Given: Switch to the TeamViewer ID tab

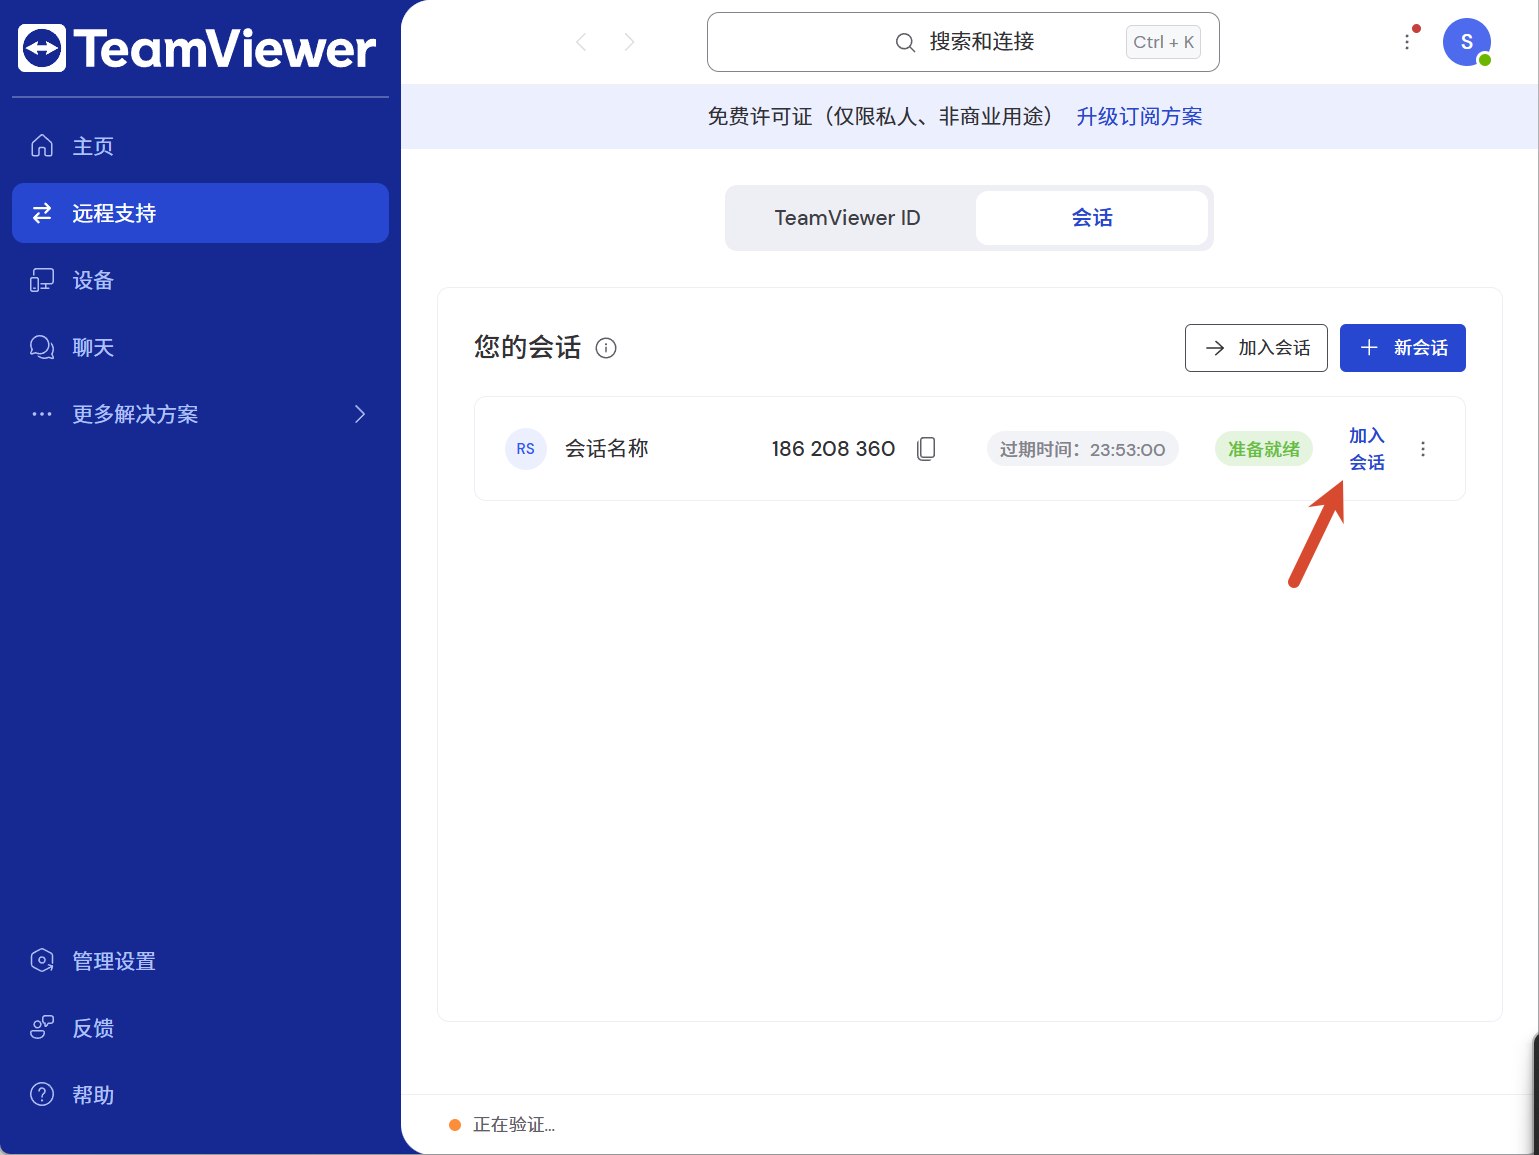Looking at the screenshot, I should tap(848, 218).
